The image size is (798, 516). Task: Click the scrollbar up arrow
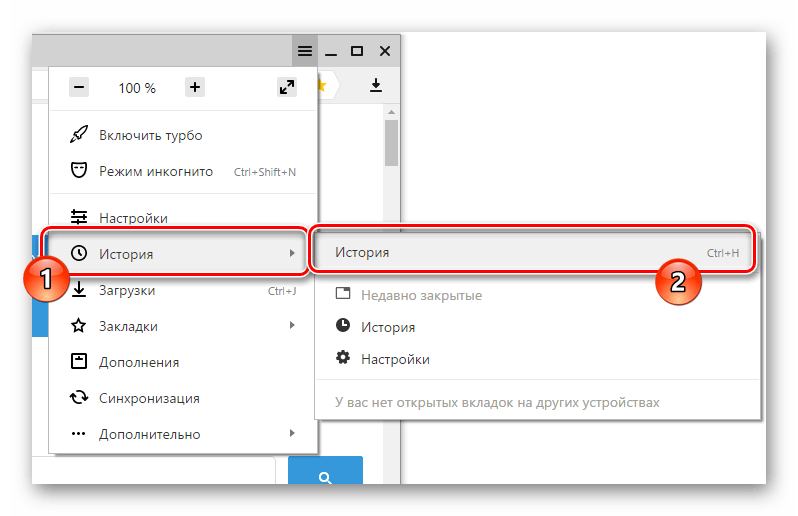pyautogui.click(x=391, y=112)
